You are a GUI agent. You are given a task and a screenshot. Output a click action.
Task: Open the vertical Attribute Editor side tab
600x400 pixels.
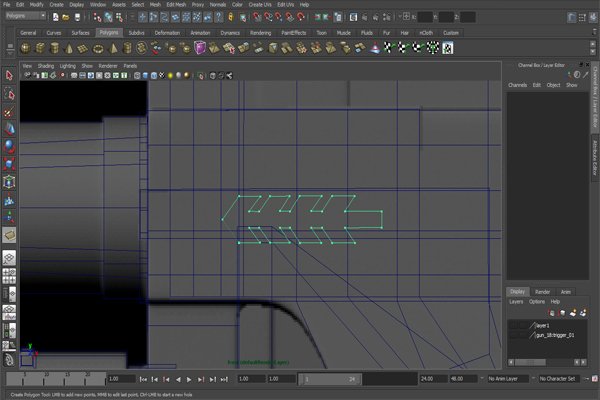pos(595,157)
